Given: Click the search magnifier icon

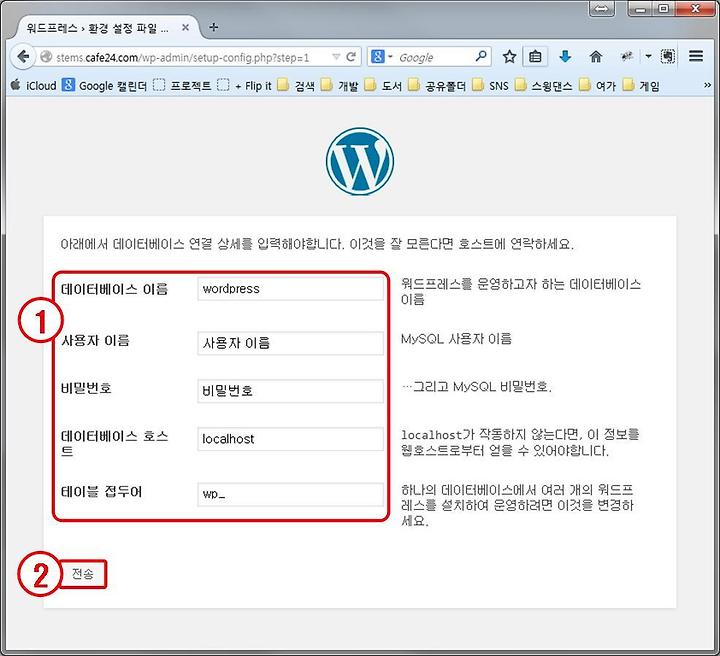Looking at the screenshot, I should [x=481, y=56].
